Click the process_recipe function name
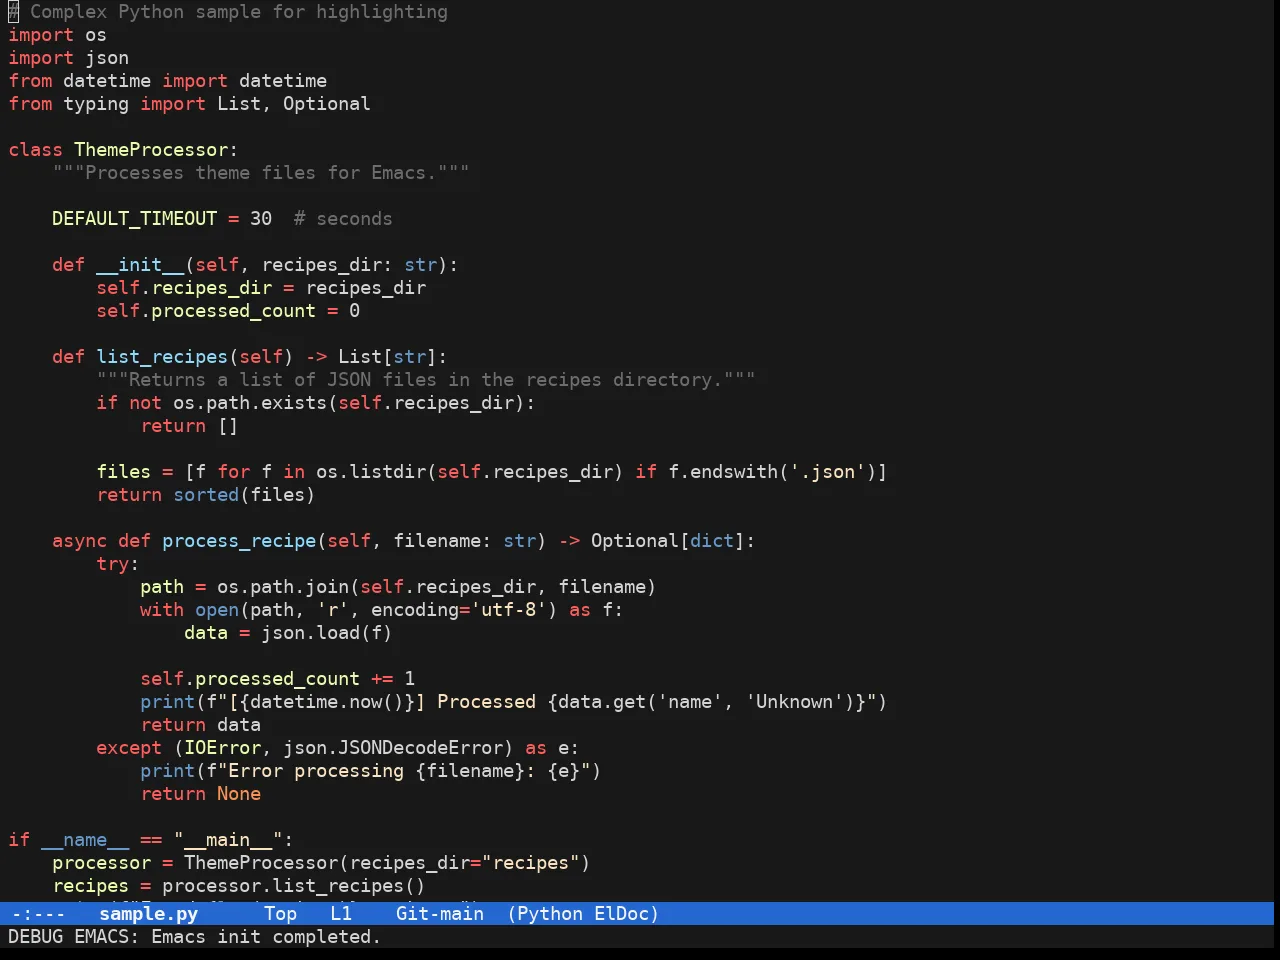Viewport: 1280px width, 960px height. point(239,541)
